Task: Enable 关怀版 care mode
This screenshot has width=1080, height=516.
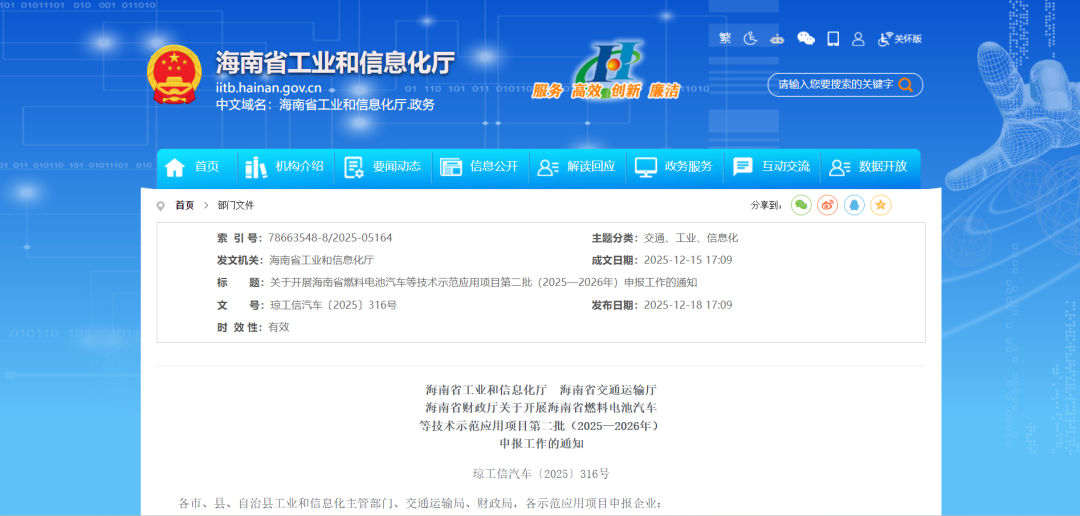Action: [900, 39]
